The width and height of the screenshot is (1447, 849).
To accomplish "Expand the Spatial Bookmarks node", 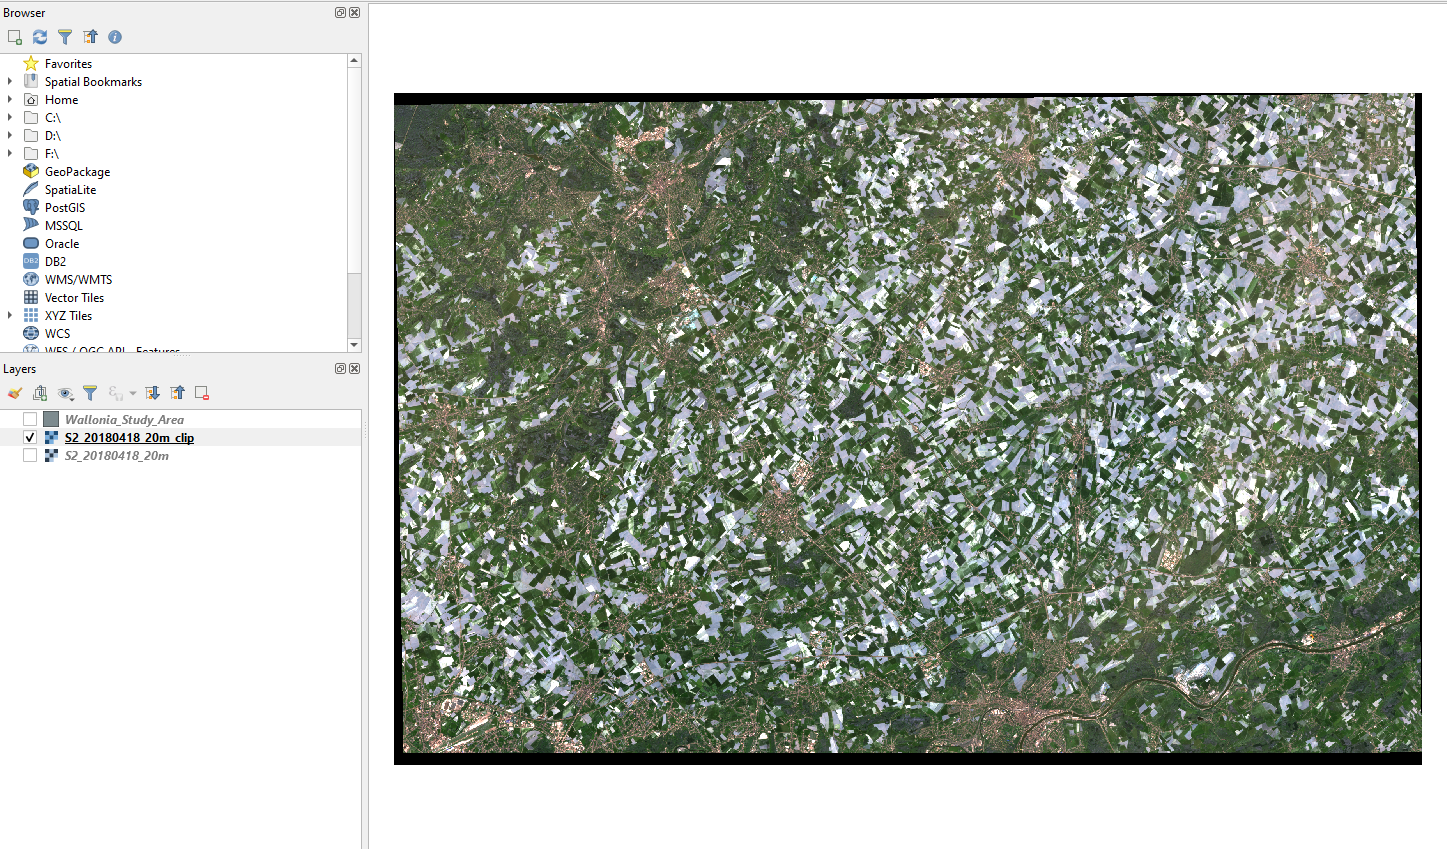I will click(x=10, y=82).
